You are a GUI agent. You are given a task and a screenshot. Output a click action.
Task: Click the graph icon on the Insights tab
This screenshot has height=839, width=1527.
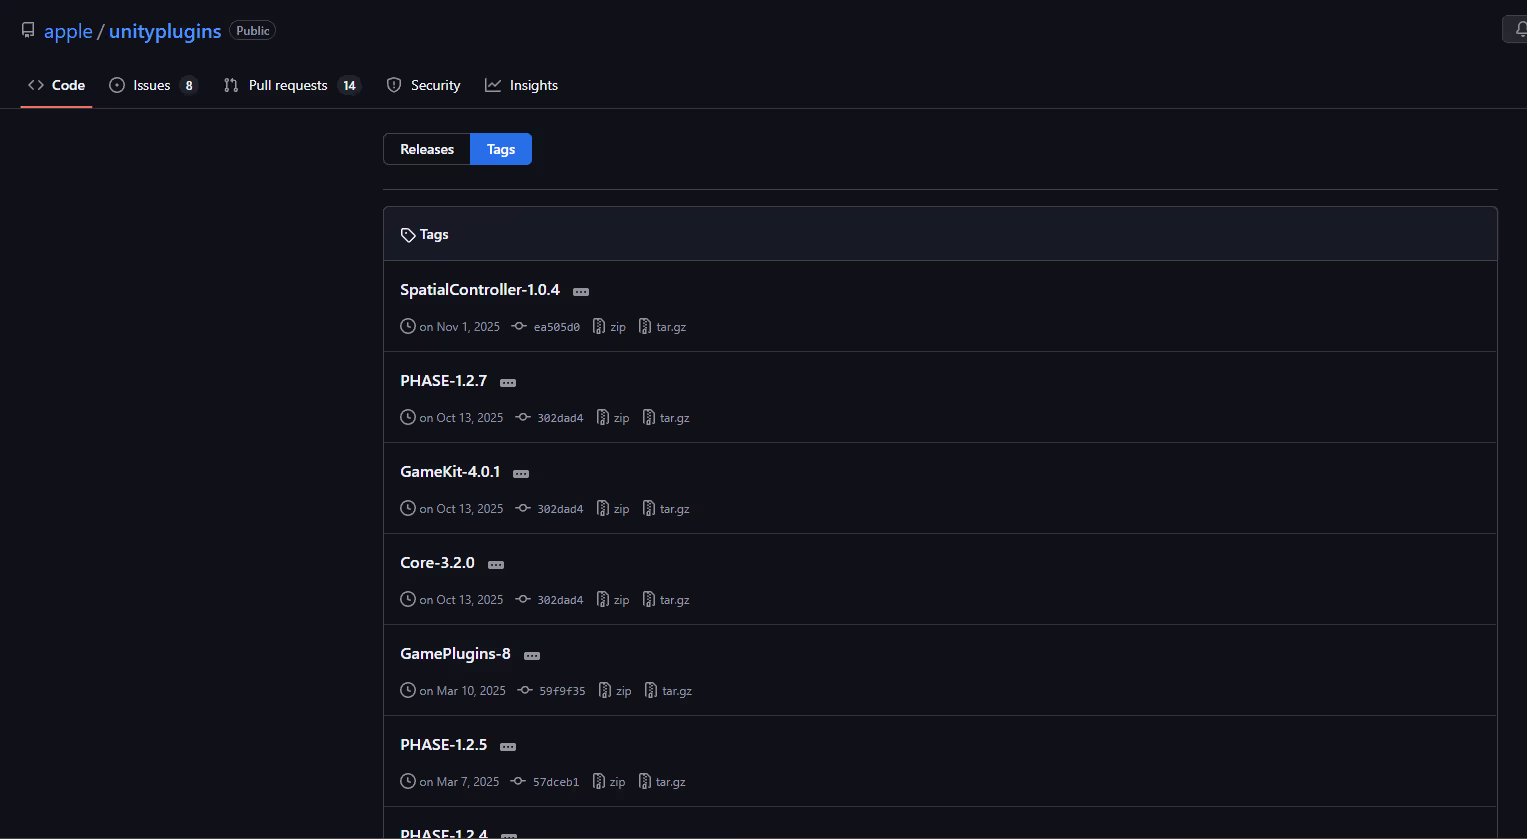[493, 85]
